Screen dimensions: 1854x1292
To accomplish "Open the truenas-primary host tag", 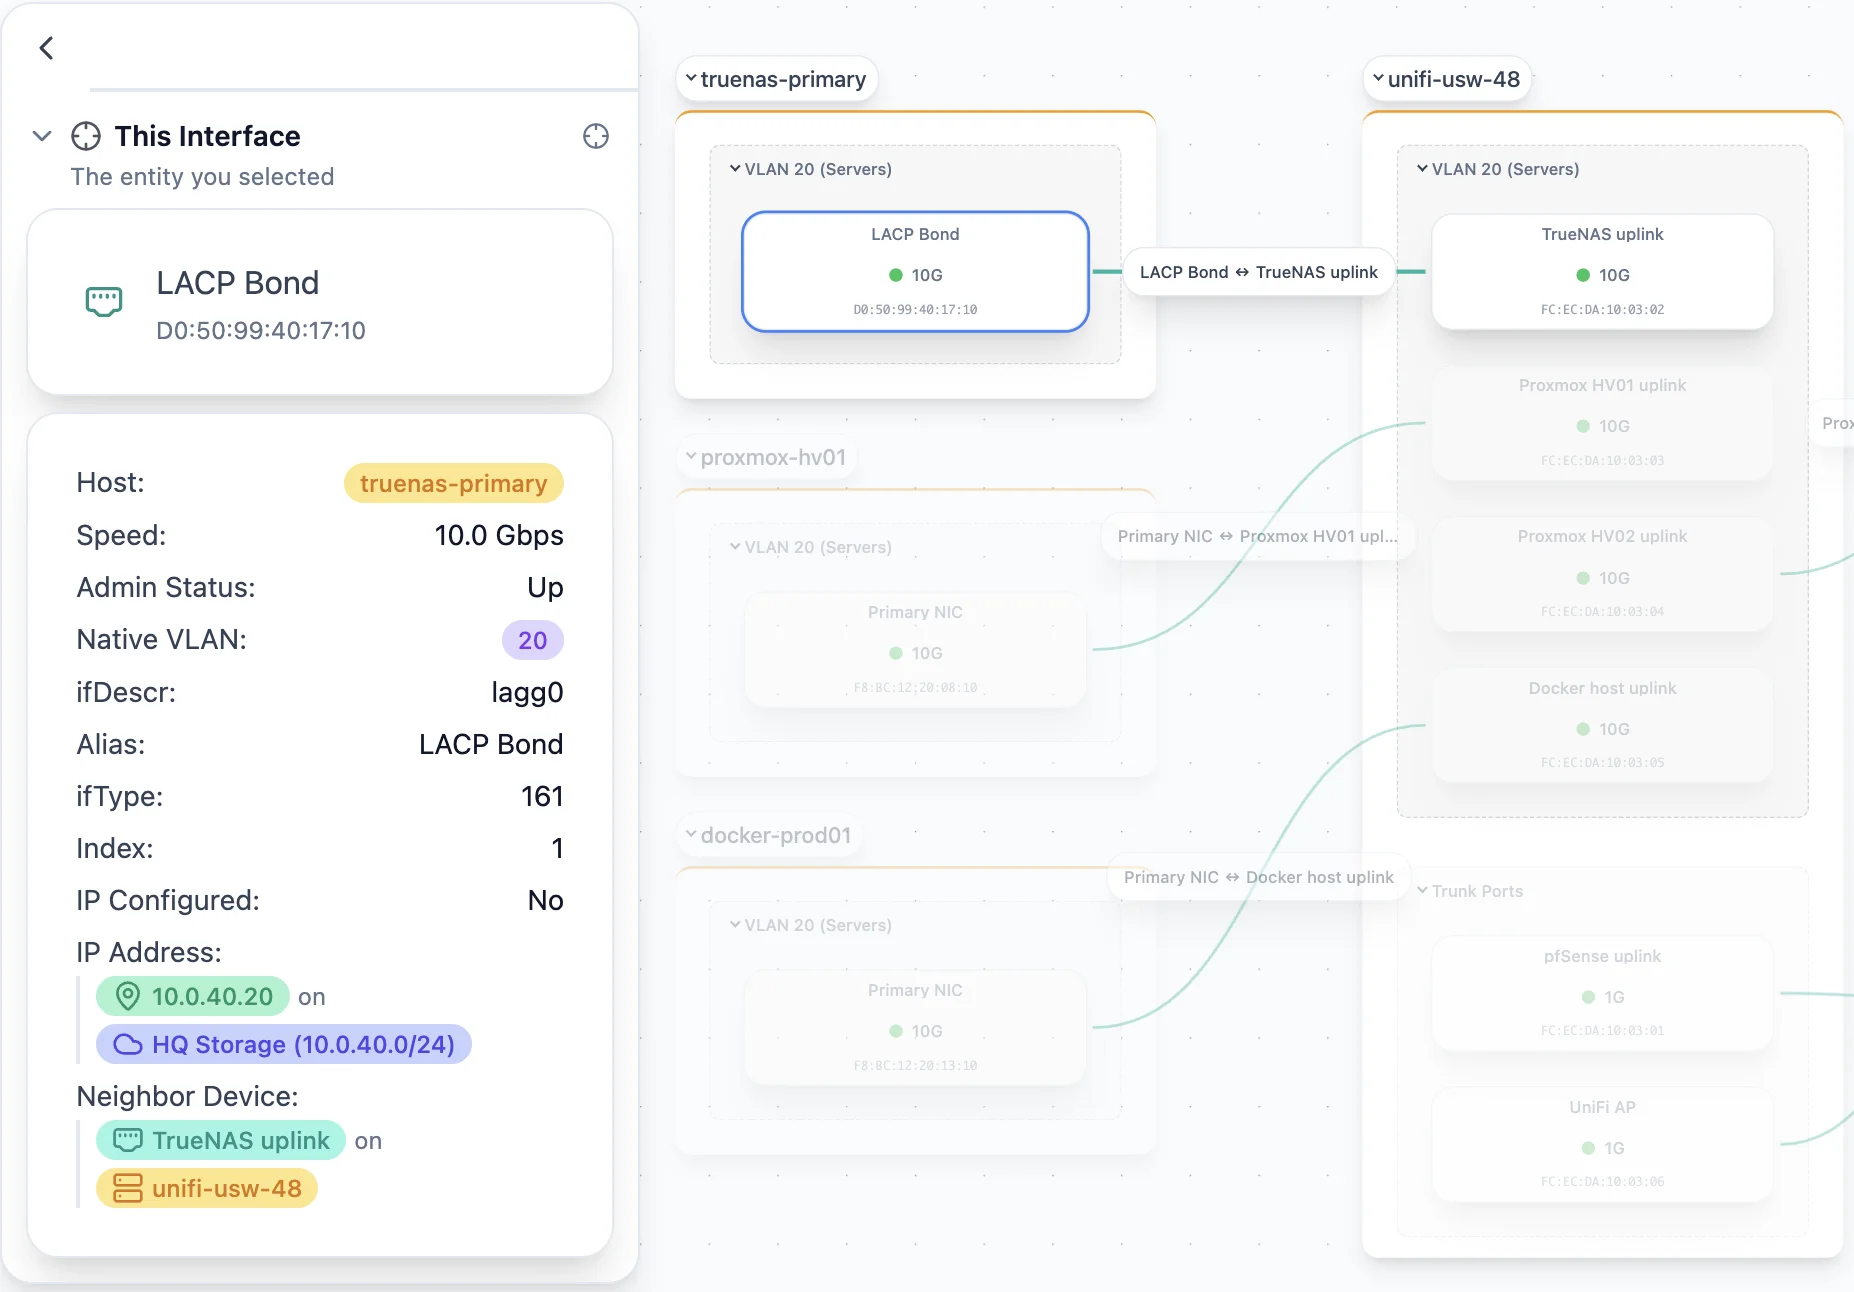I will click(x=454, y=483).
